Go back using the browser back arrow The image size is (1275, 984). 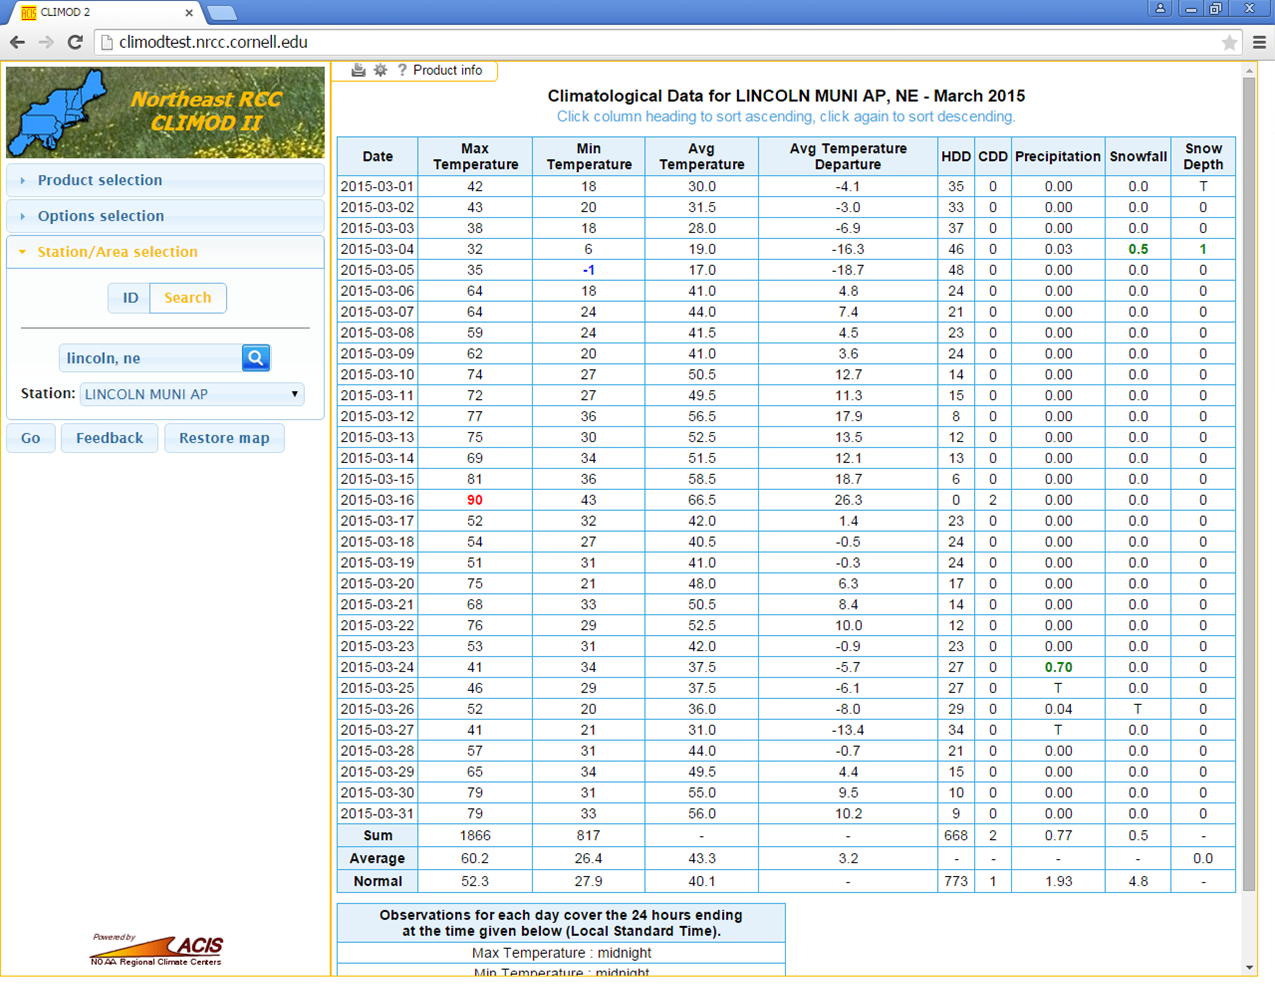click(x=17, y=42)
